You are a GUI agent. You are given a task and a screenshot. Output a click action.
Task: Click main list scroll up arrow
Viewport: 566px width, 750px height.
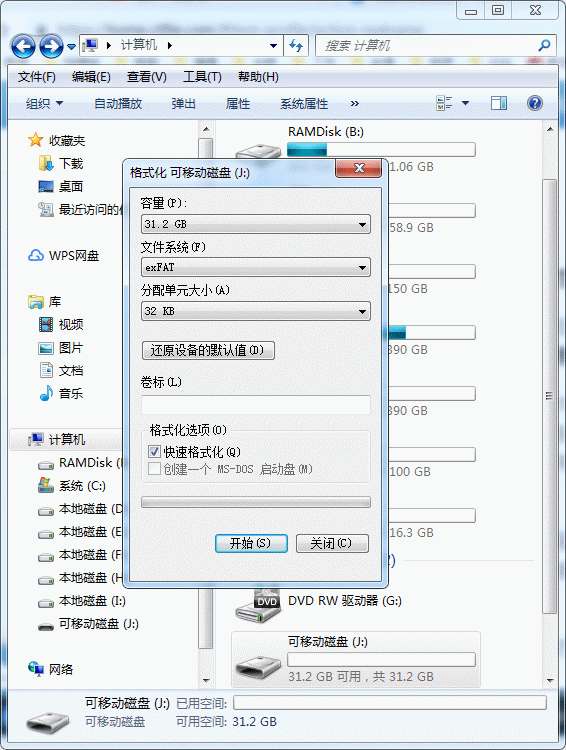coord(550,129)
